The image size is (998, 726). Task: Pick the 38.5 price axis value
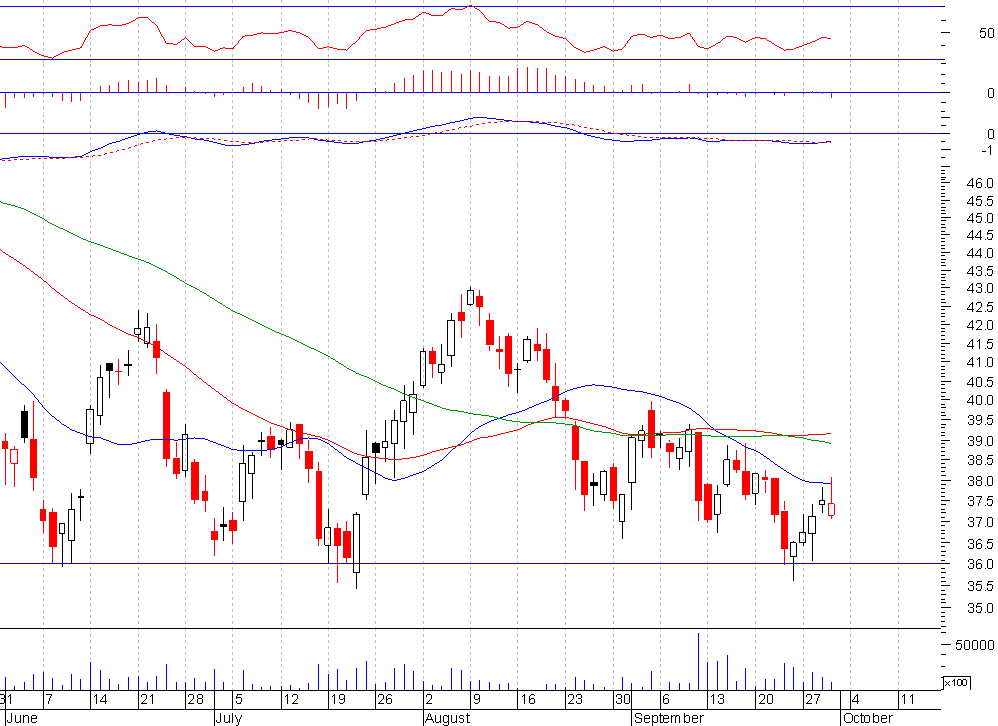click(x=980, y=460)
